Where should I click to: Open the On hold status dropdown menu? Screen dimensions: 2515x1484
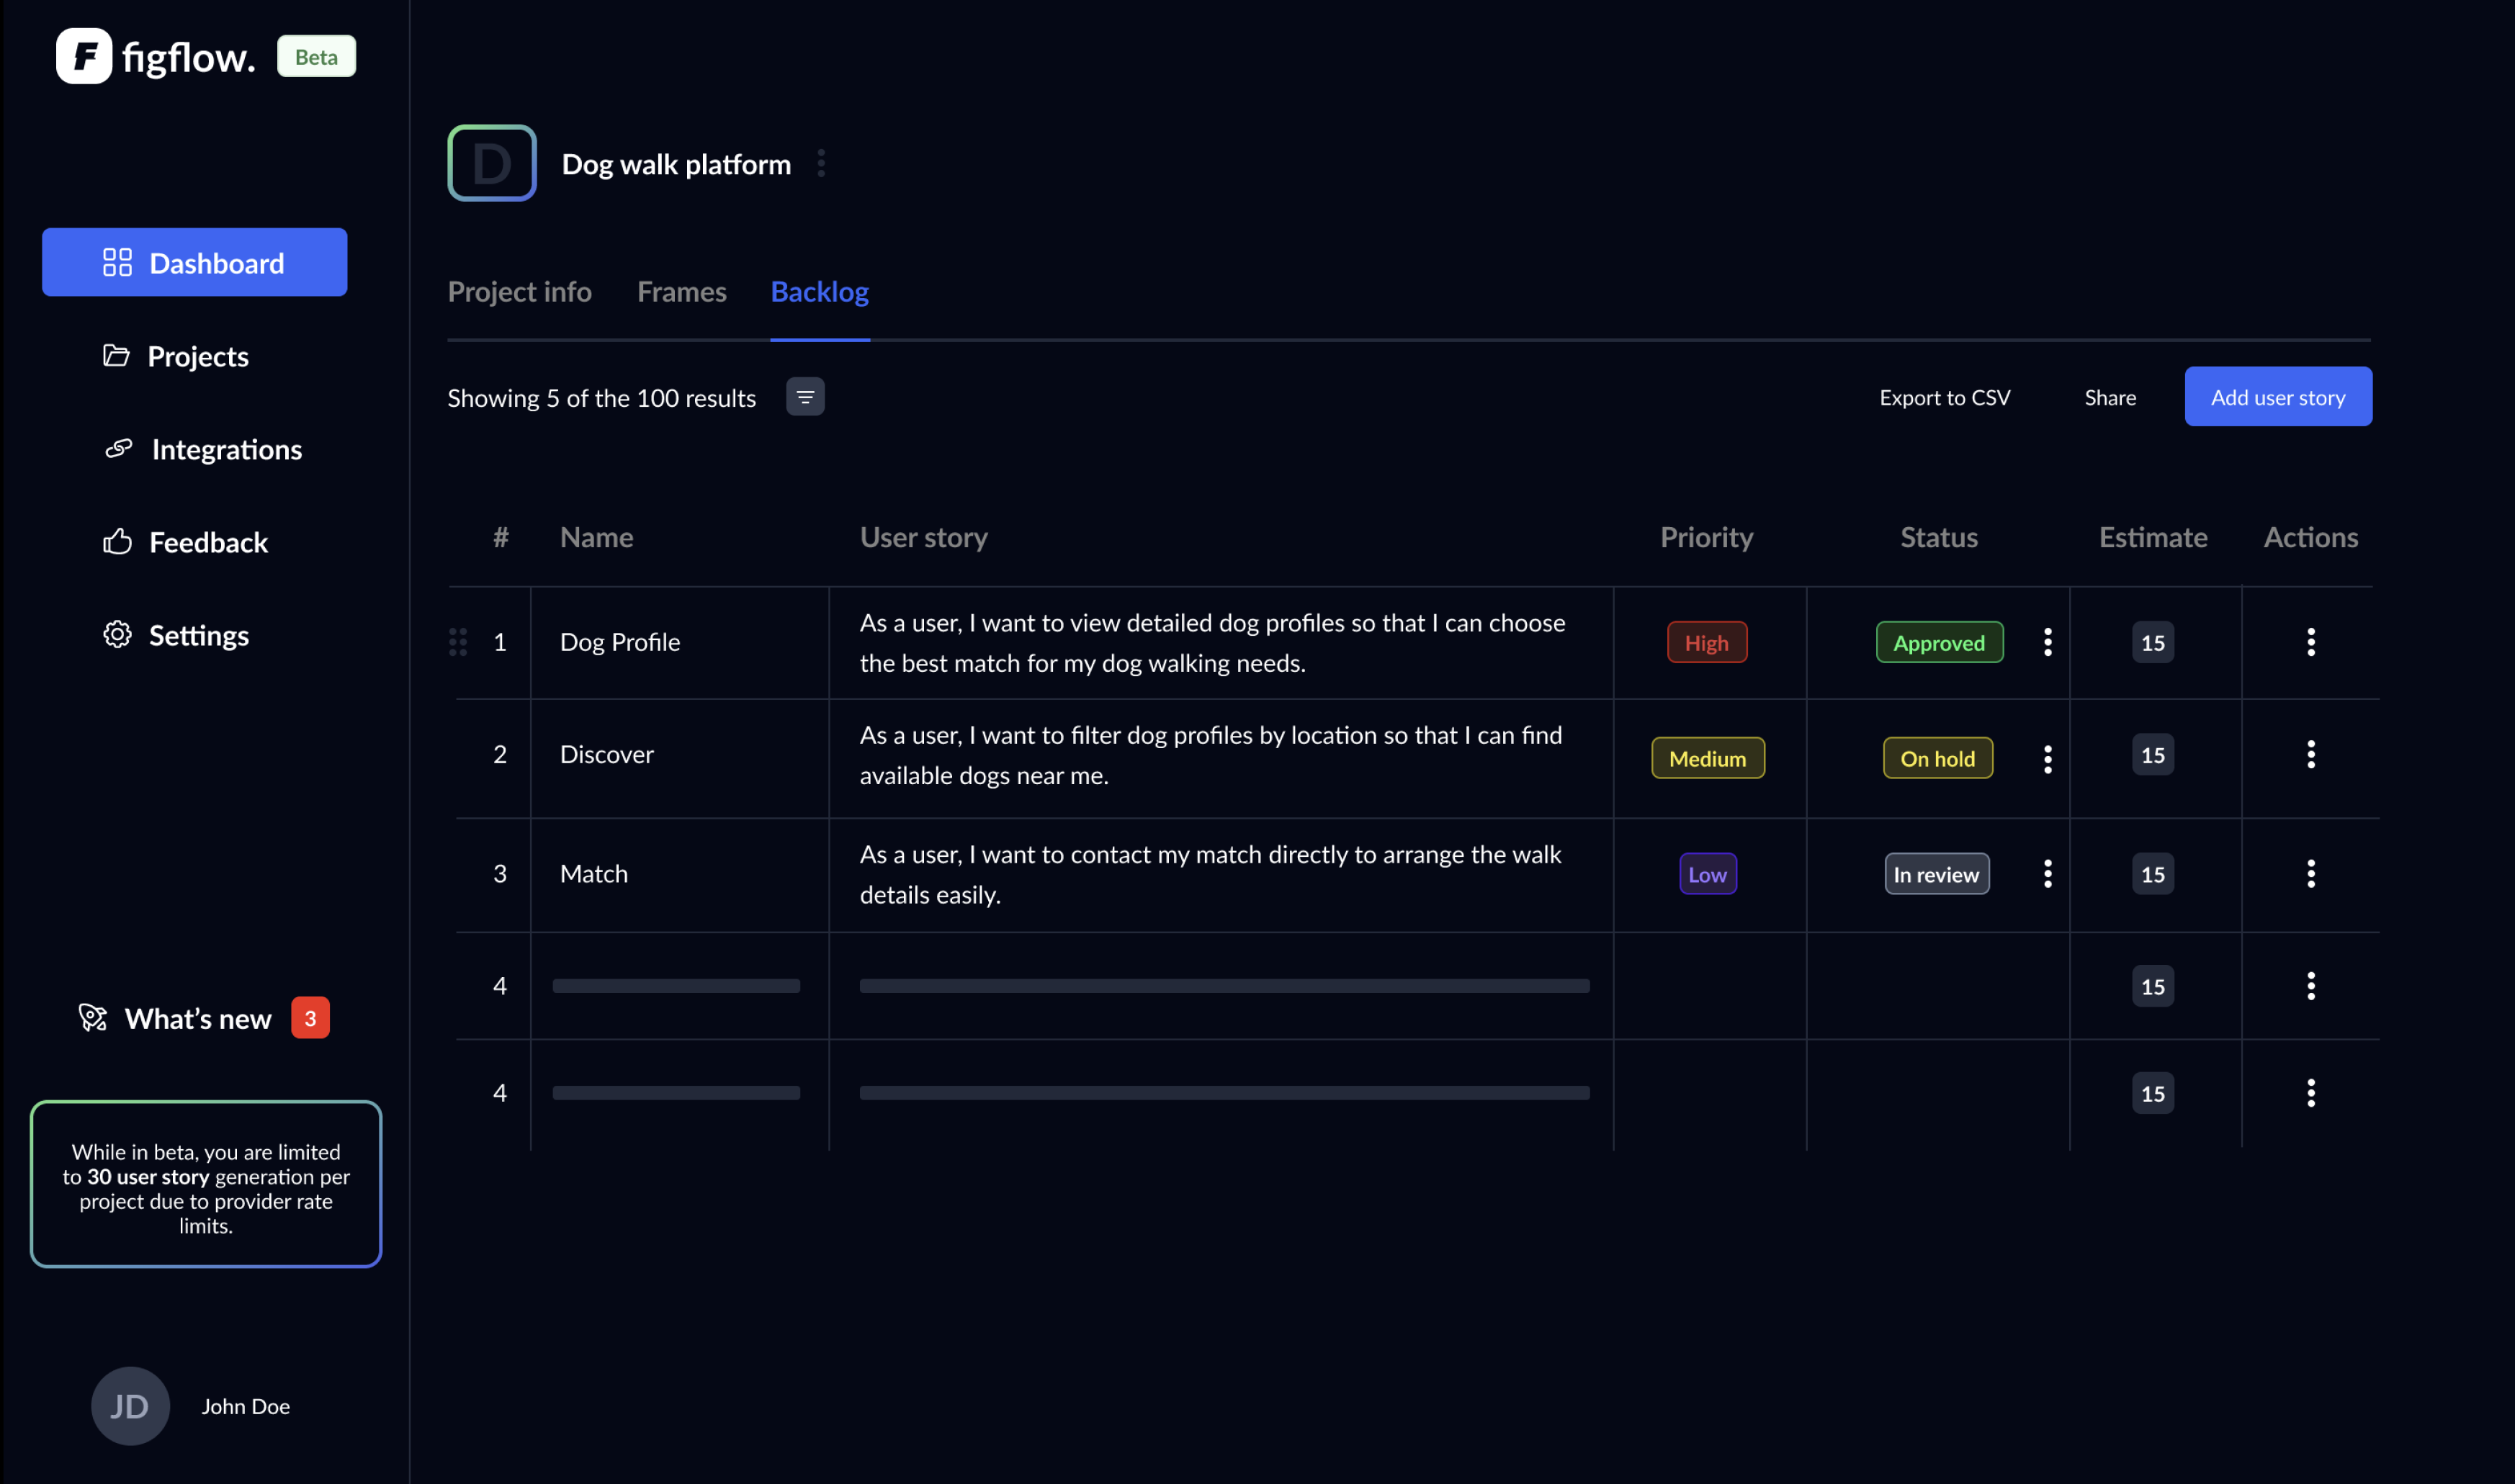2047,759
